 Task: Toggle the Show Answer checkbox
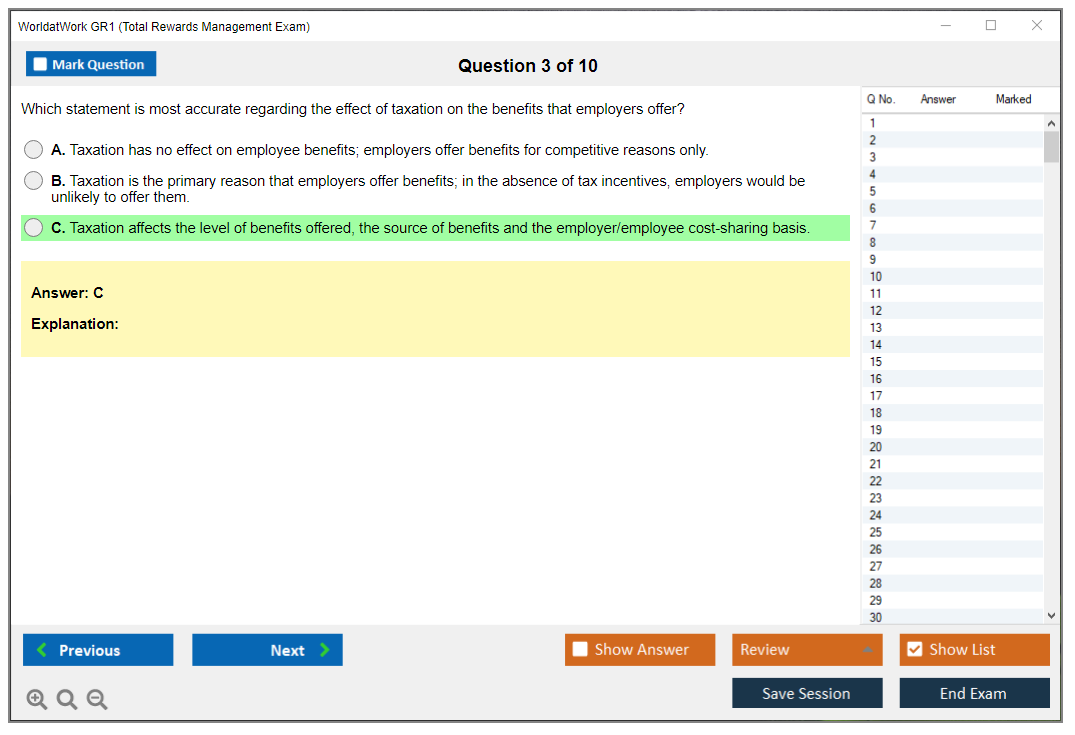pyautogui.click(x=580, y=650)
